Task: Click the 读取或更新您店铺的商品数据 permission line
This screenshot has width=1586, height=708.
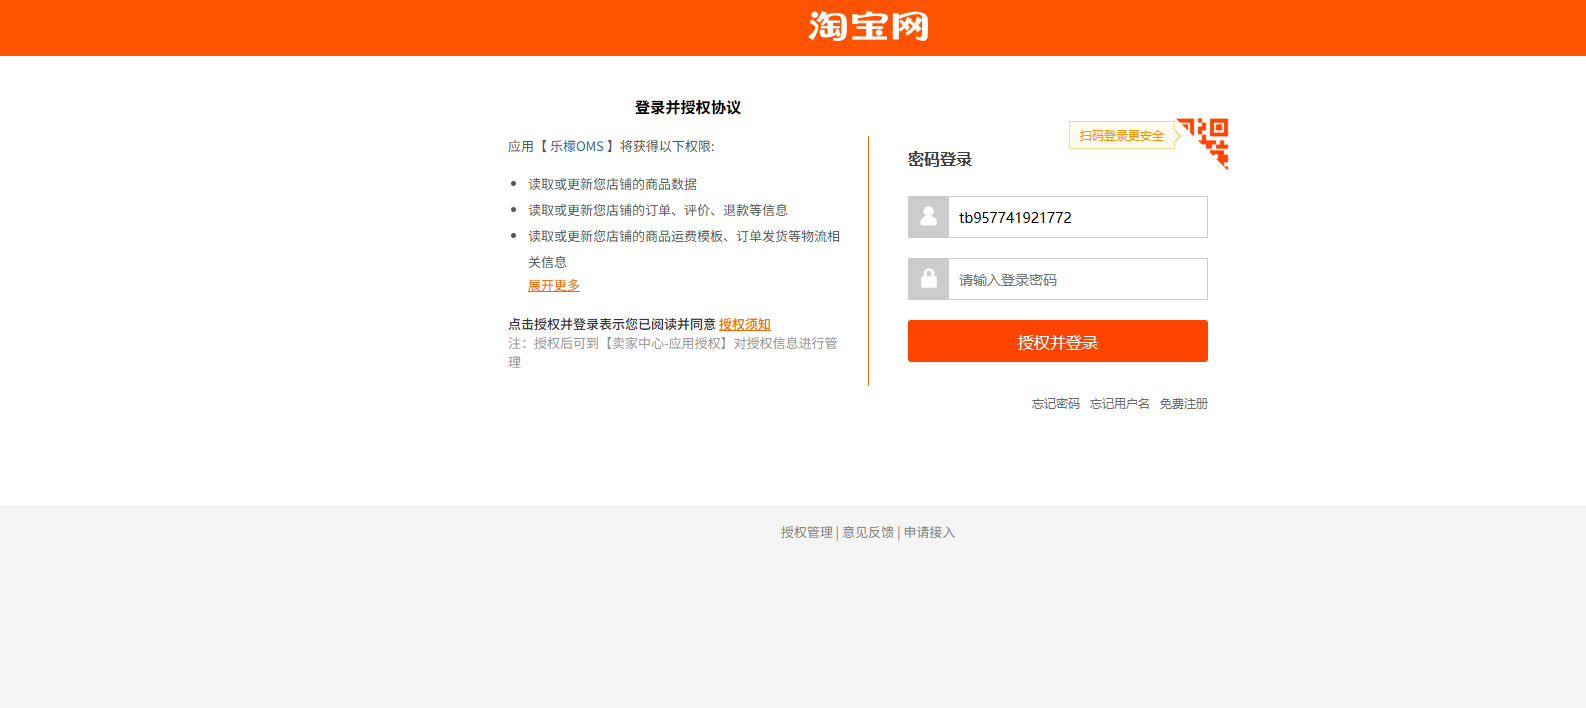Action: [613, 184]
